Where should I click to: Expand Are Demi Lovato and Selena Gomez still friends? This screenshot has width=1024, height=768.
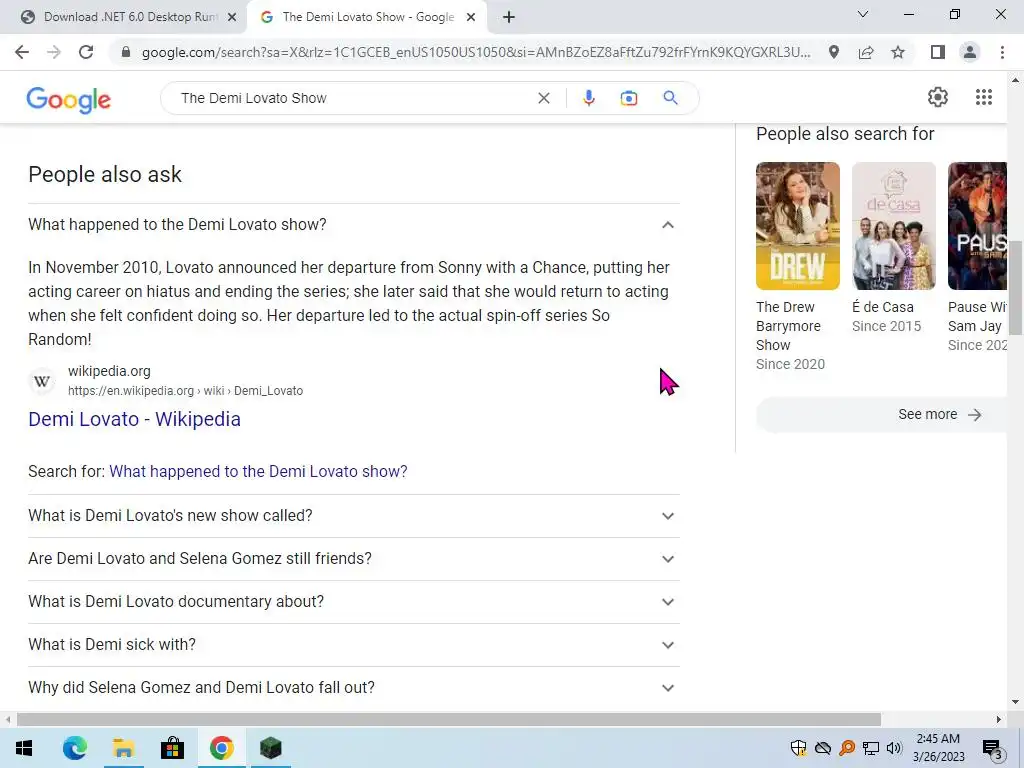(354, 559)
